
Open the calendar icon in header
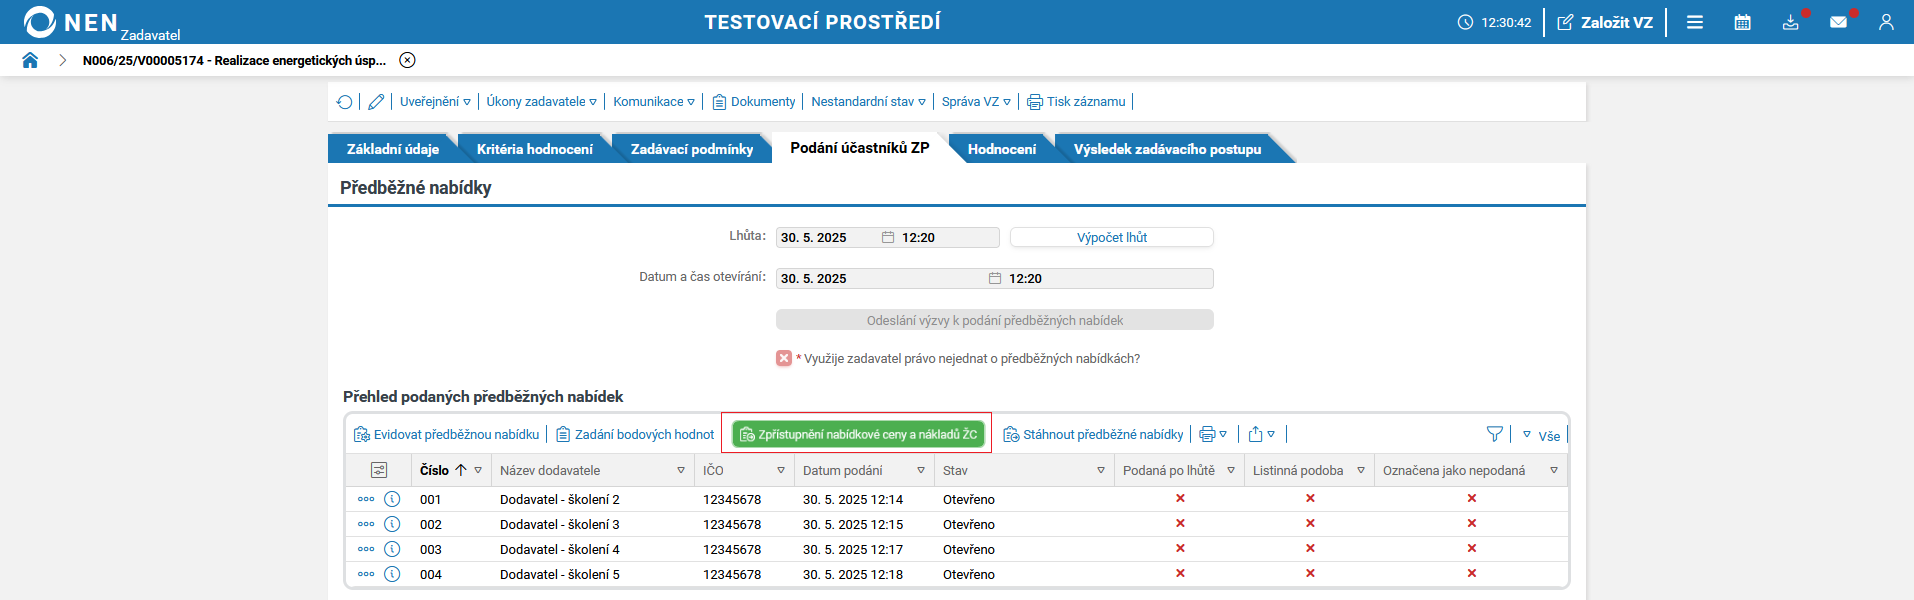(x=1742, y=22)
